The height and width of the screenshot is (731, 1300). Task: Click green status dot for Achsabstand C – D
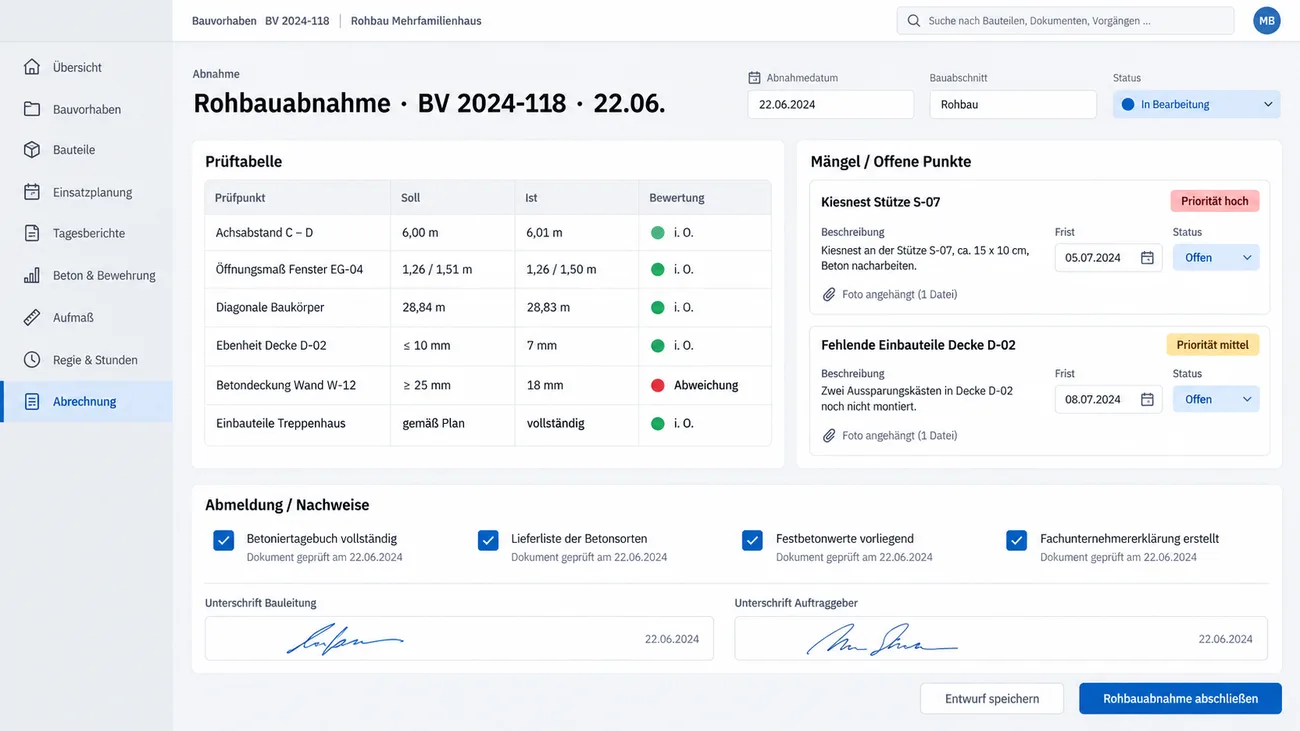pos(658,232)
